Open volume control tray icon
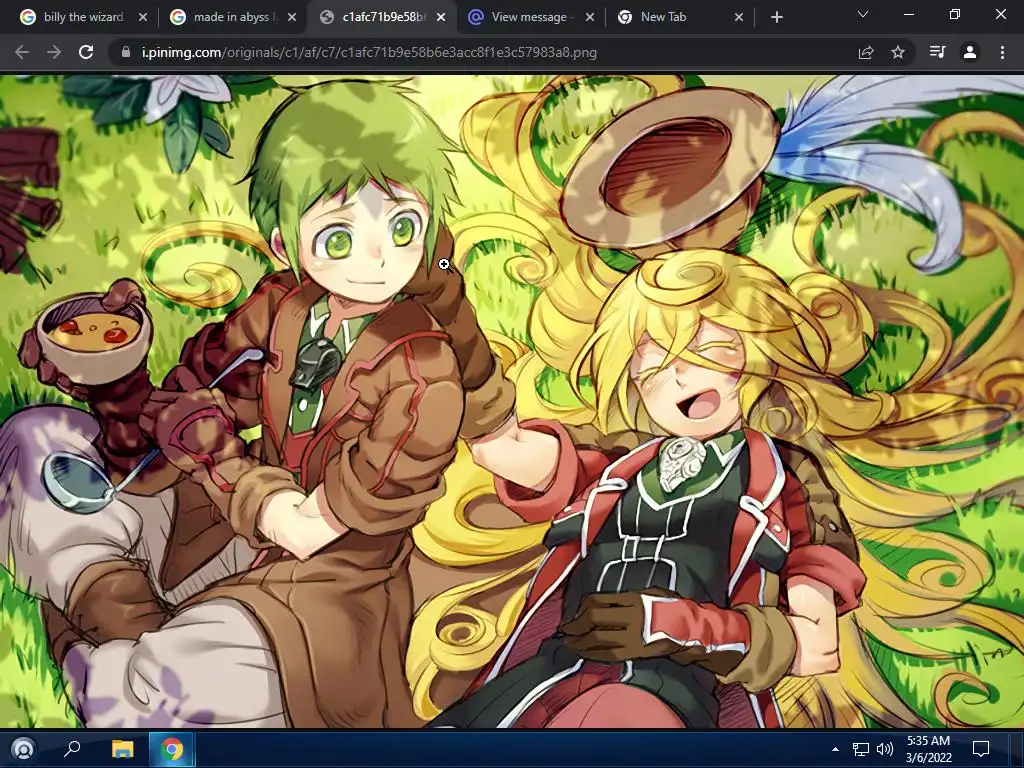Screen dimensions: 1024x768 tap(885, 749)
